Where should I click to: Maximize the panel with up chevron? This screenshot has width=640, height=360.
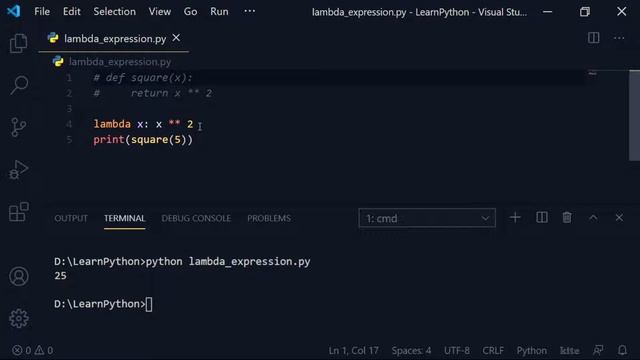point(593,218)
